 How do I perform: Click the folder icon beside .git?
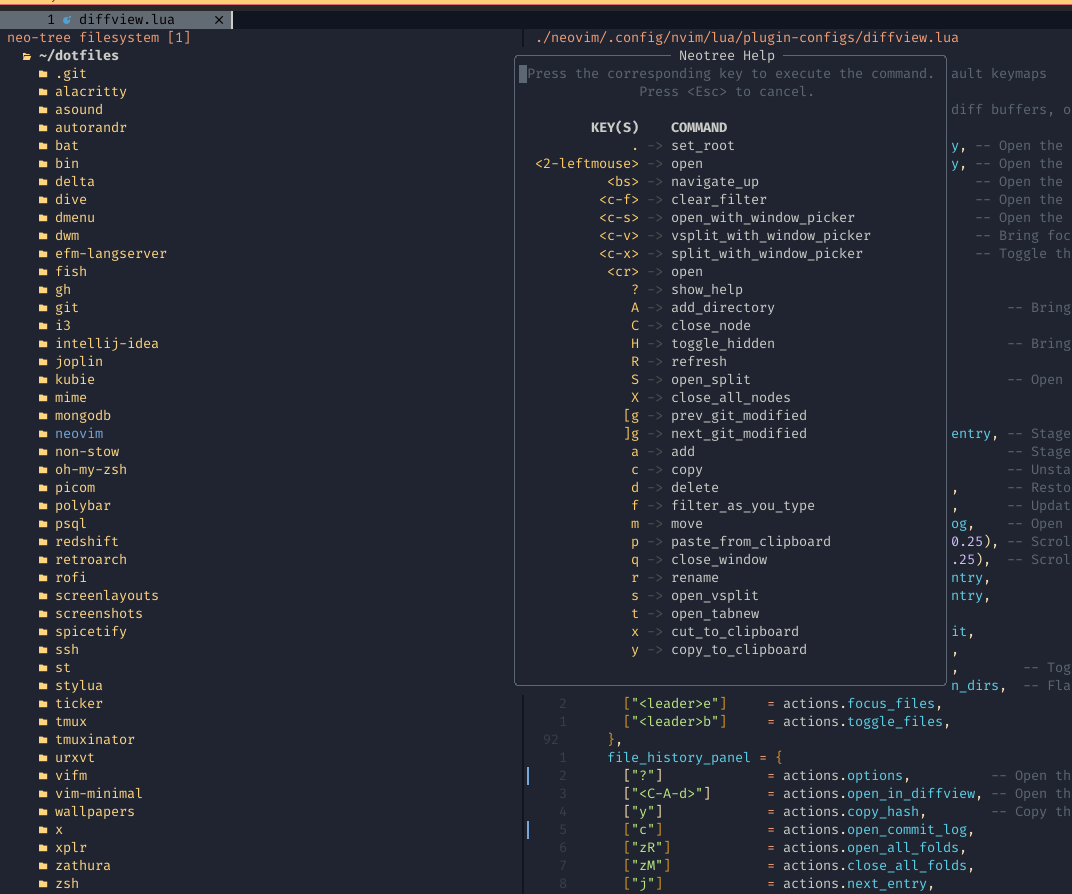click(x=43, y=74)
